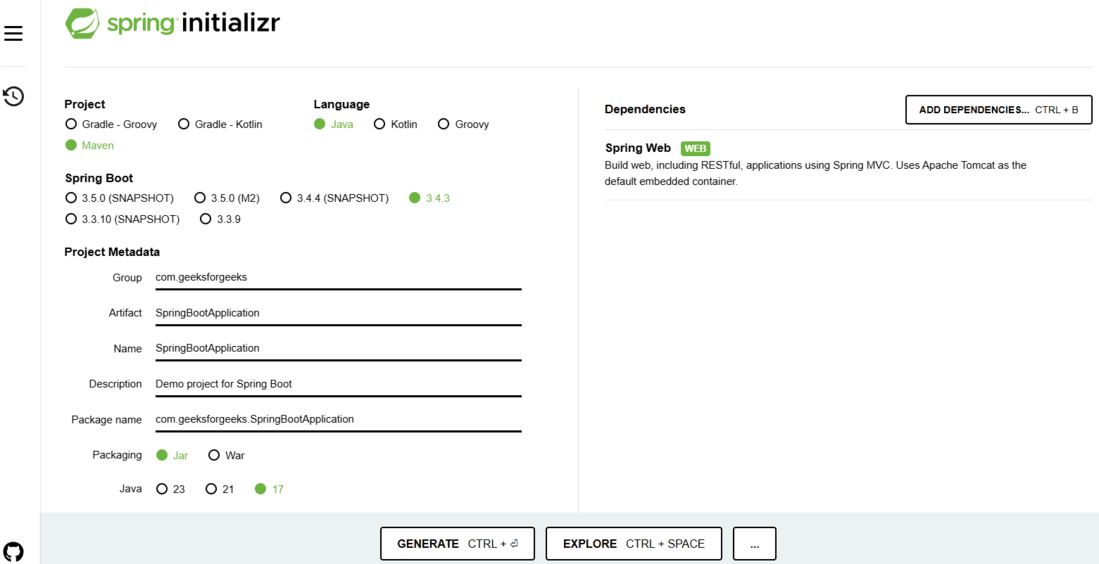The height and width of the screenshot is (564, 1099).
Task: Click the Spring Initializr logo
Action: [173, 23]
